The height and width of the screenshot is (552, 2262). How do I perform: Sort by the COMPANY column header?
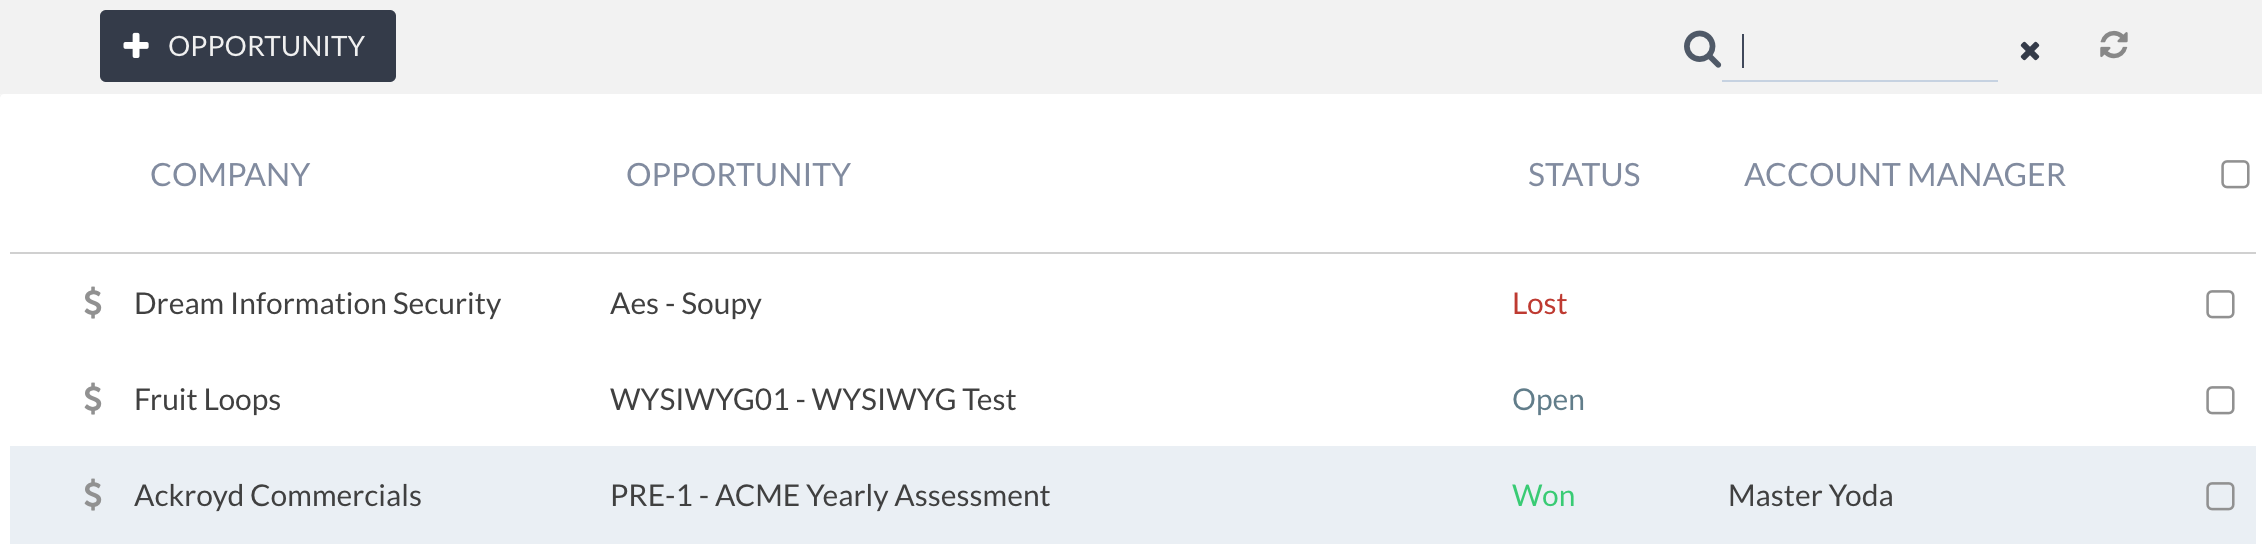point(230,175)
